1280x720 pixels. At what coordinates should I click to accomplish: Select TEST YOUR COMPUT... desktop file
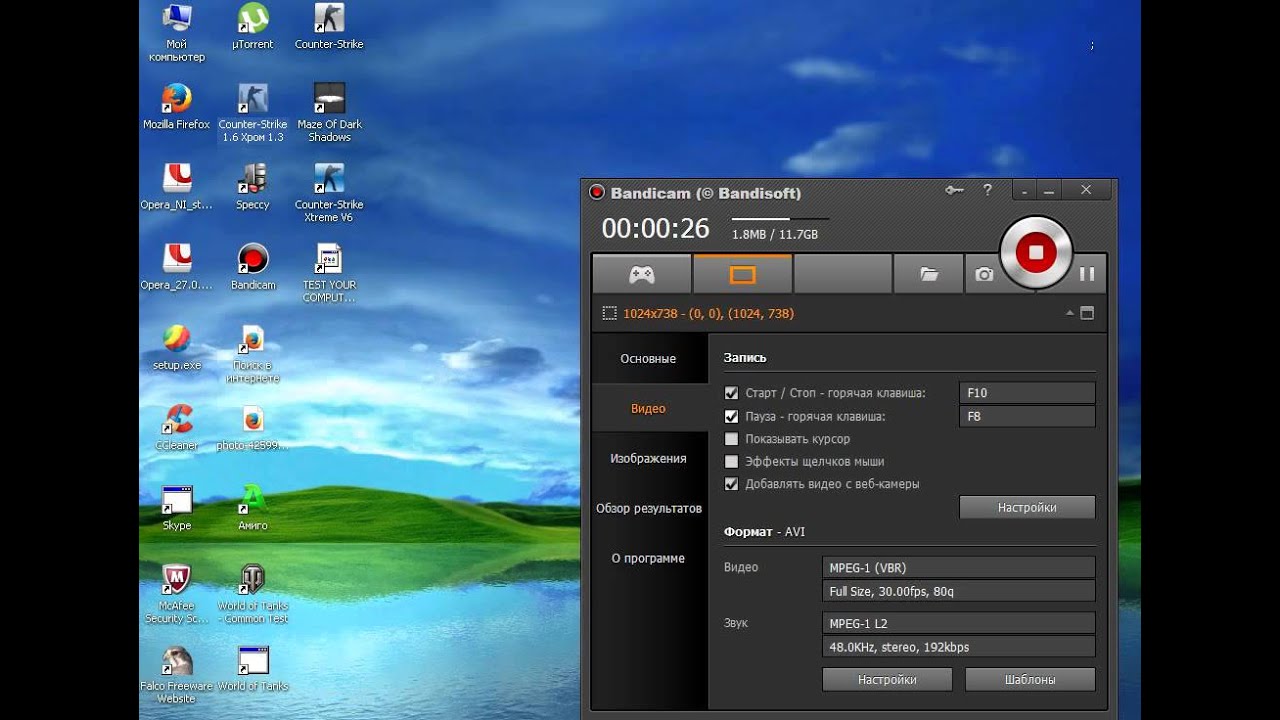coord(329,273)
